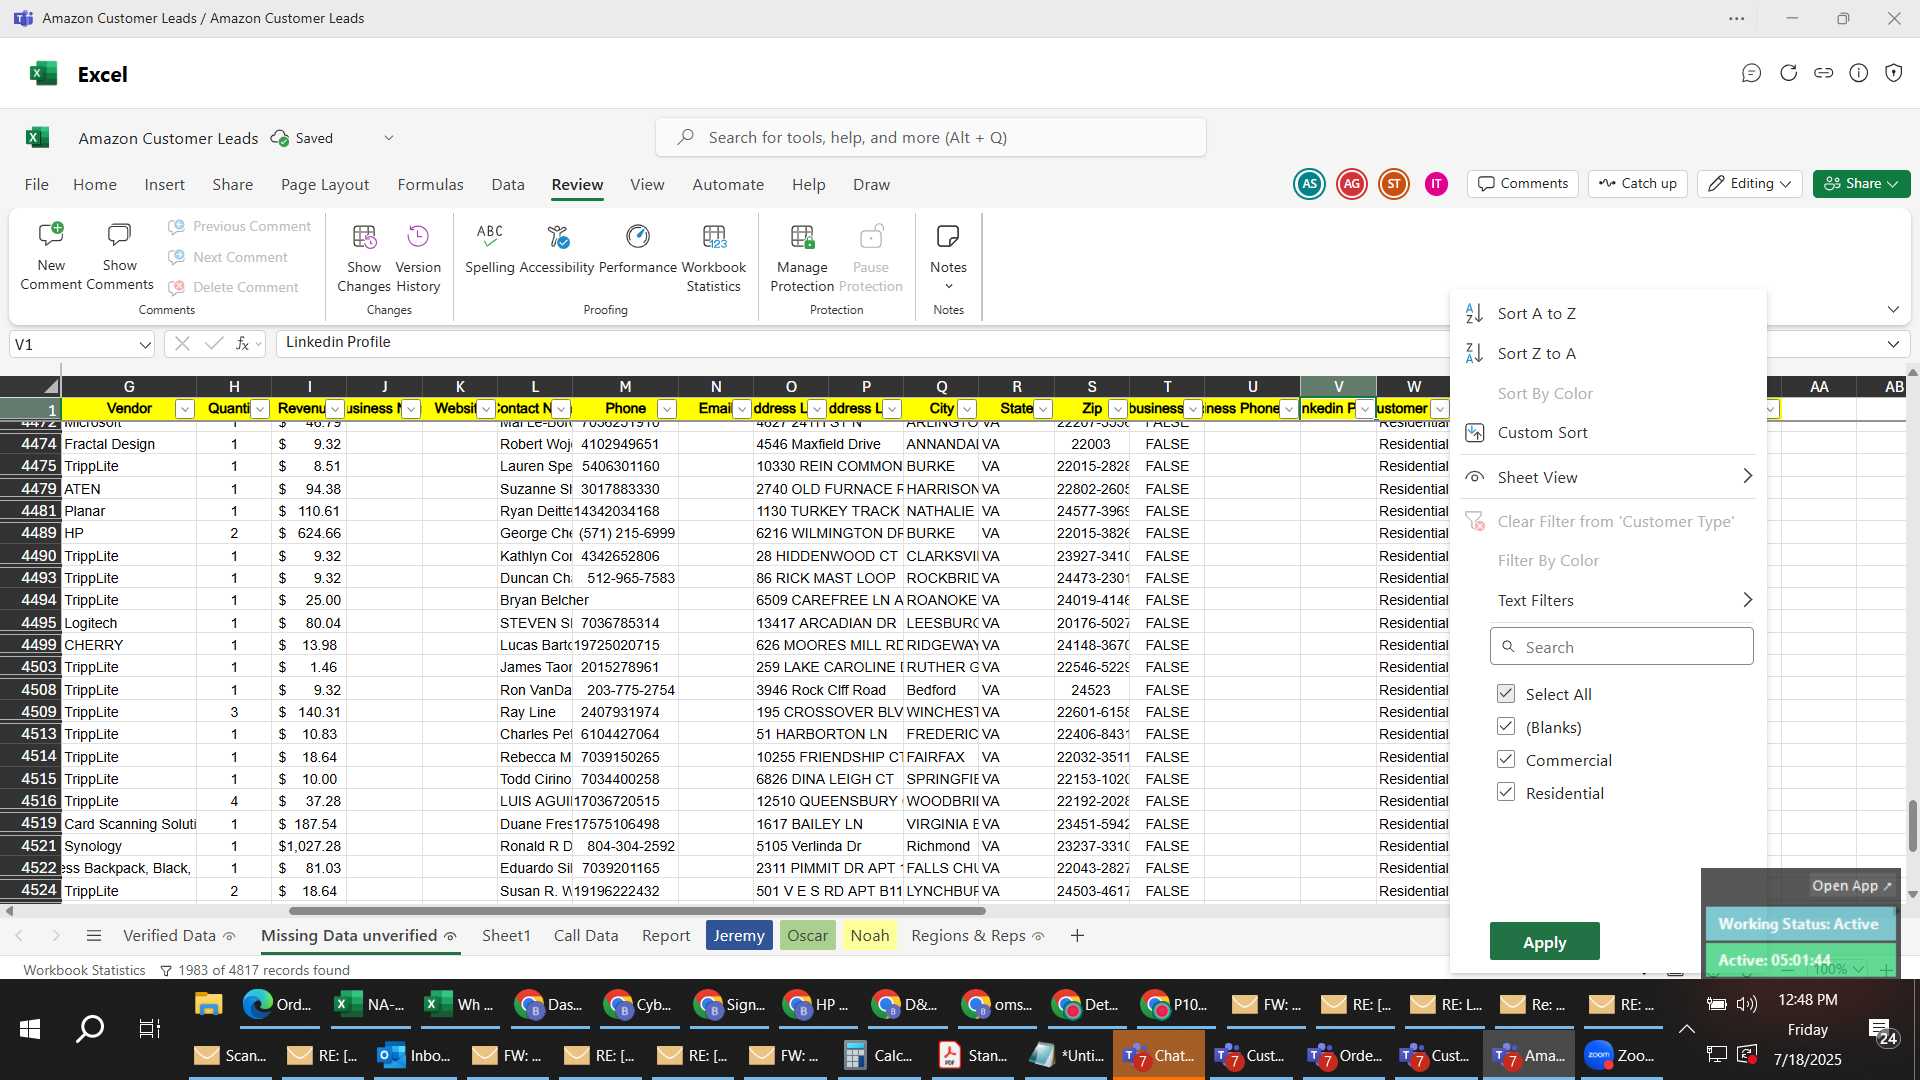Open Workbook Statistics in ribbon
Screen dimensions: 1920x1080
tap(714, 258)
